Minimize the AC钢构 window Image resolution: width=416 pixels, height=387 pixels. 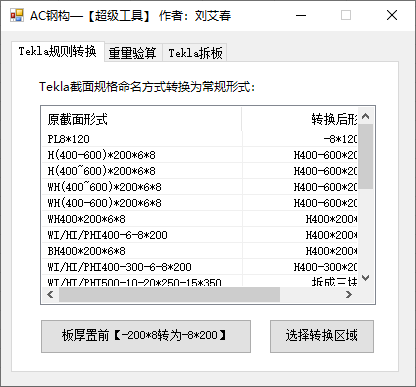(x=301, y=15)
